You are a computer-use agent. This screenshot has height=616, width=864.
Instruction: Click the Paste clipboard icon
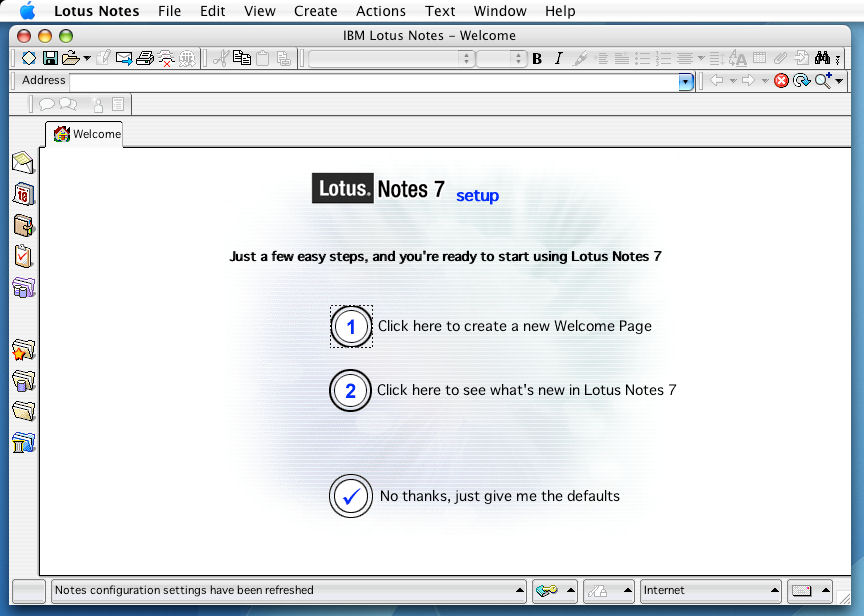click(x=263, y=58)
